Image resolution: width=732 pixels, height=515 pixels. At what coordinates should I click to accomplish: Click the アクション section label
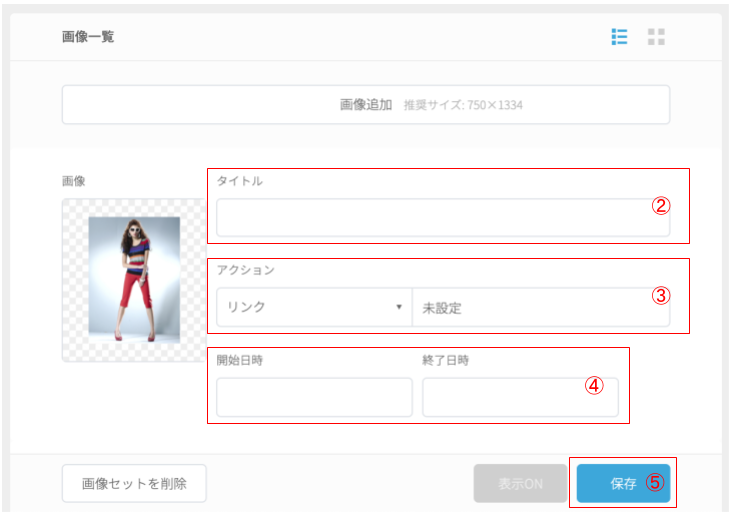point(246,270)
